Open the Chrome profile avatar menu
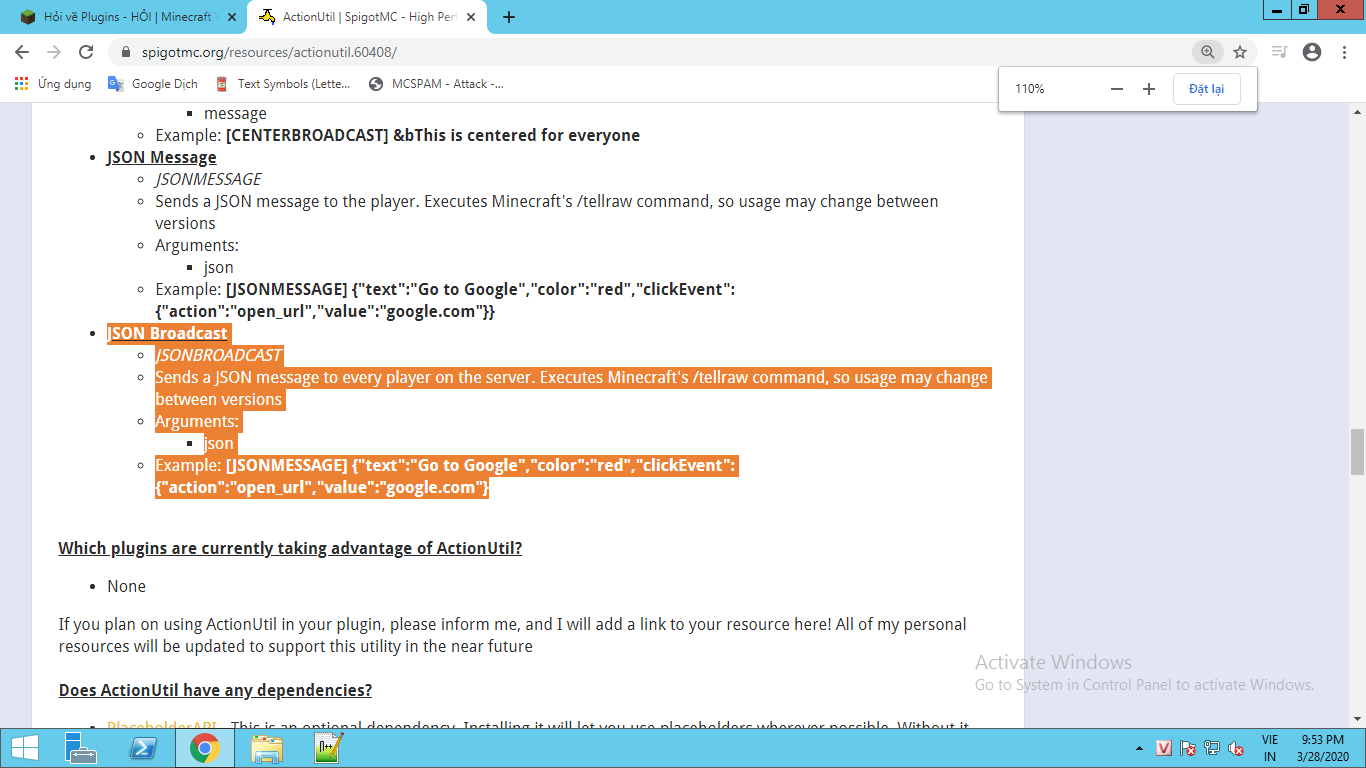1366x768 pixels. (x=1312, y=52)
